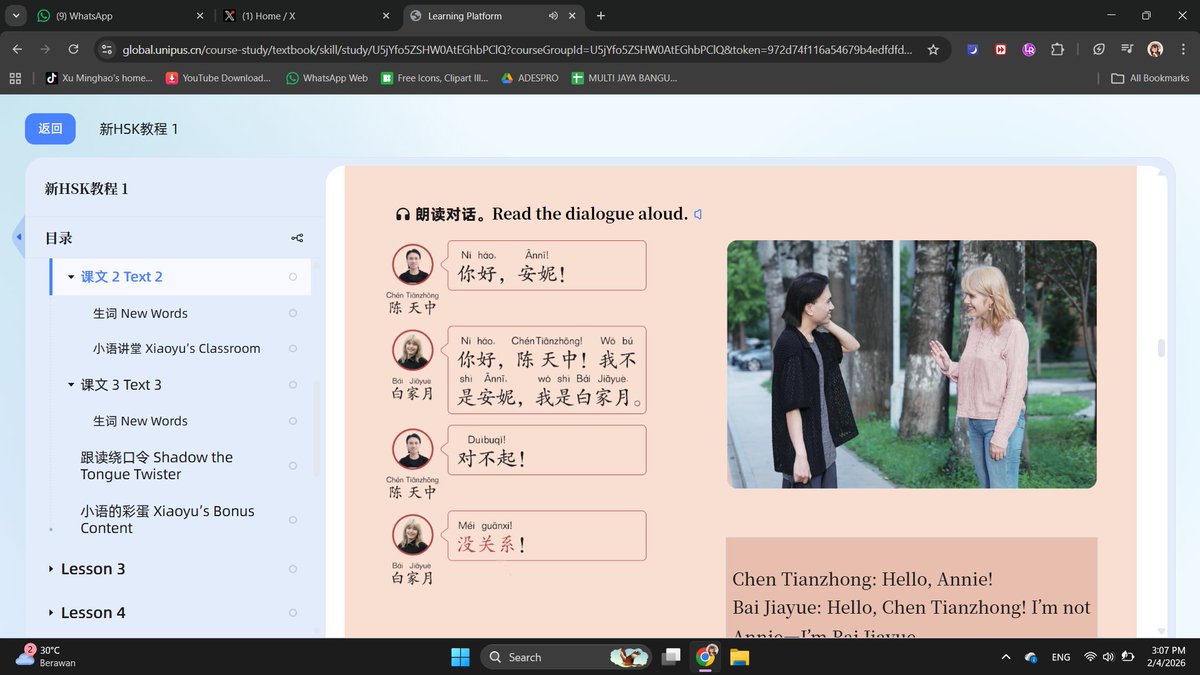The height and width of the screenshot is (675, 1200).
Task: Reload the current page
Action: [73, 49]
